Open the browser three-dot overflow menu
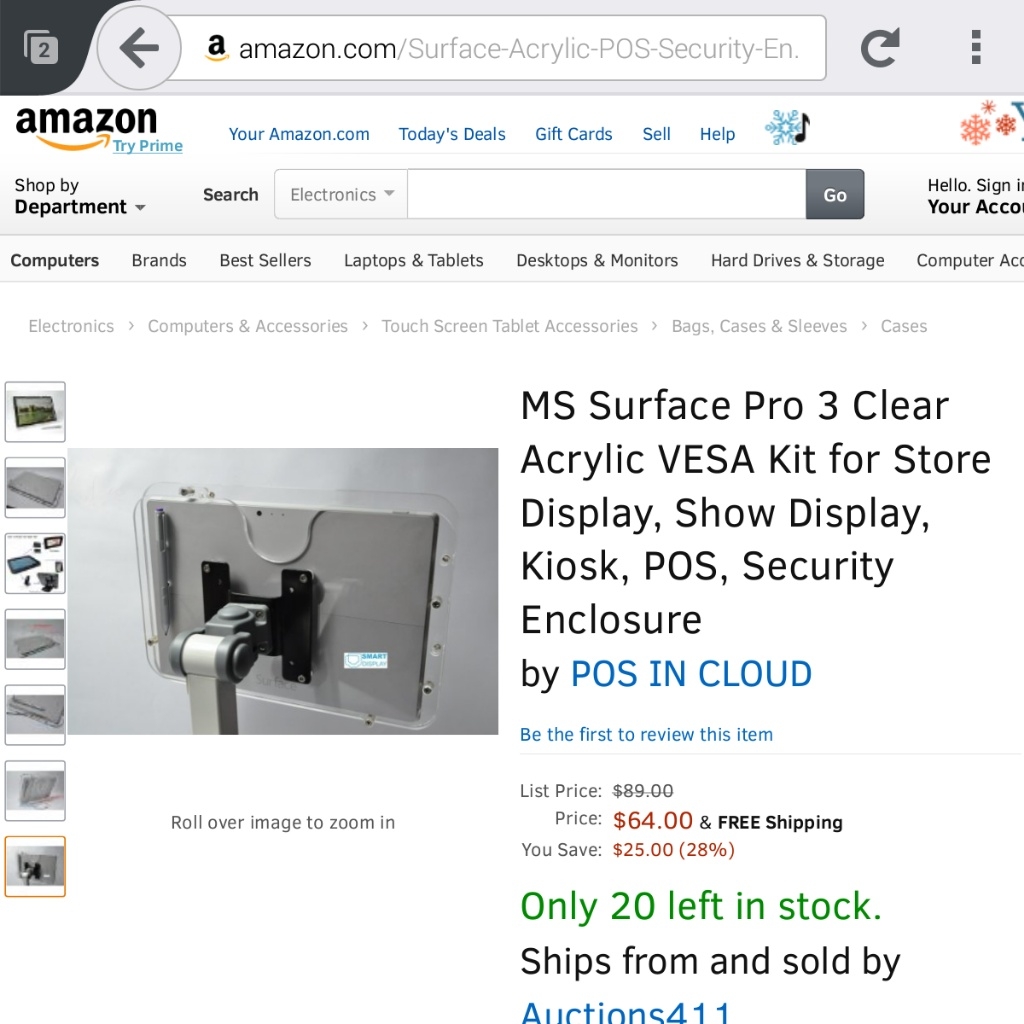1024x1024 pixels. (x=976, y=47)
